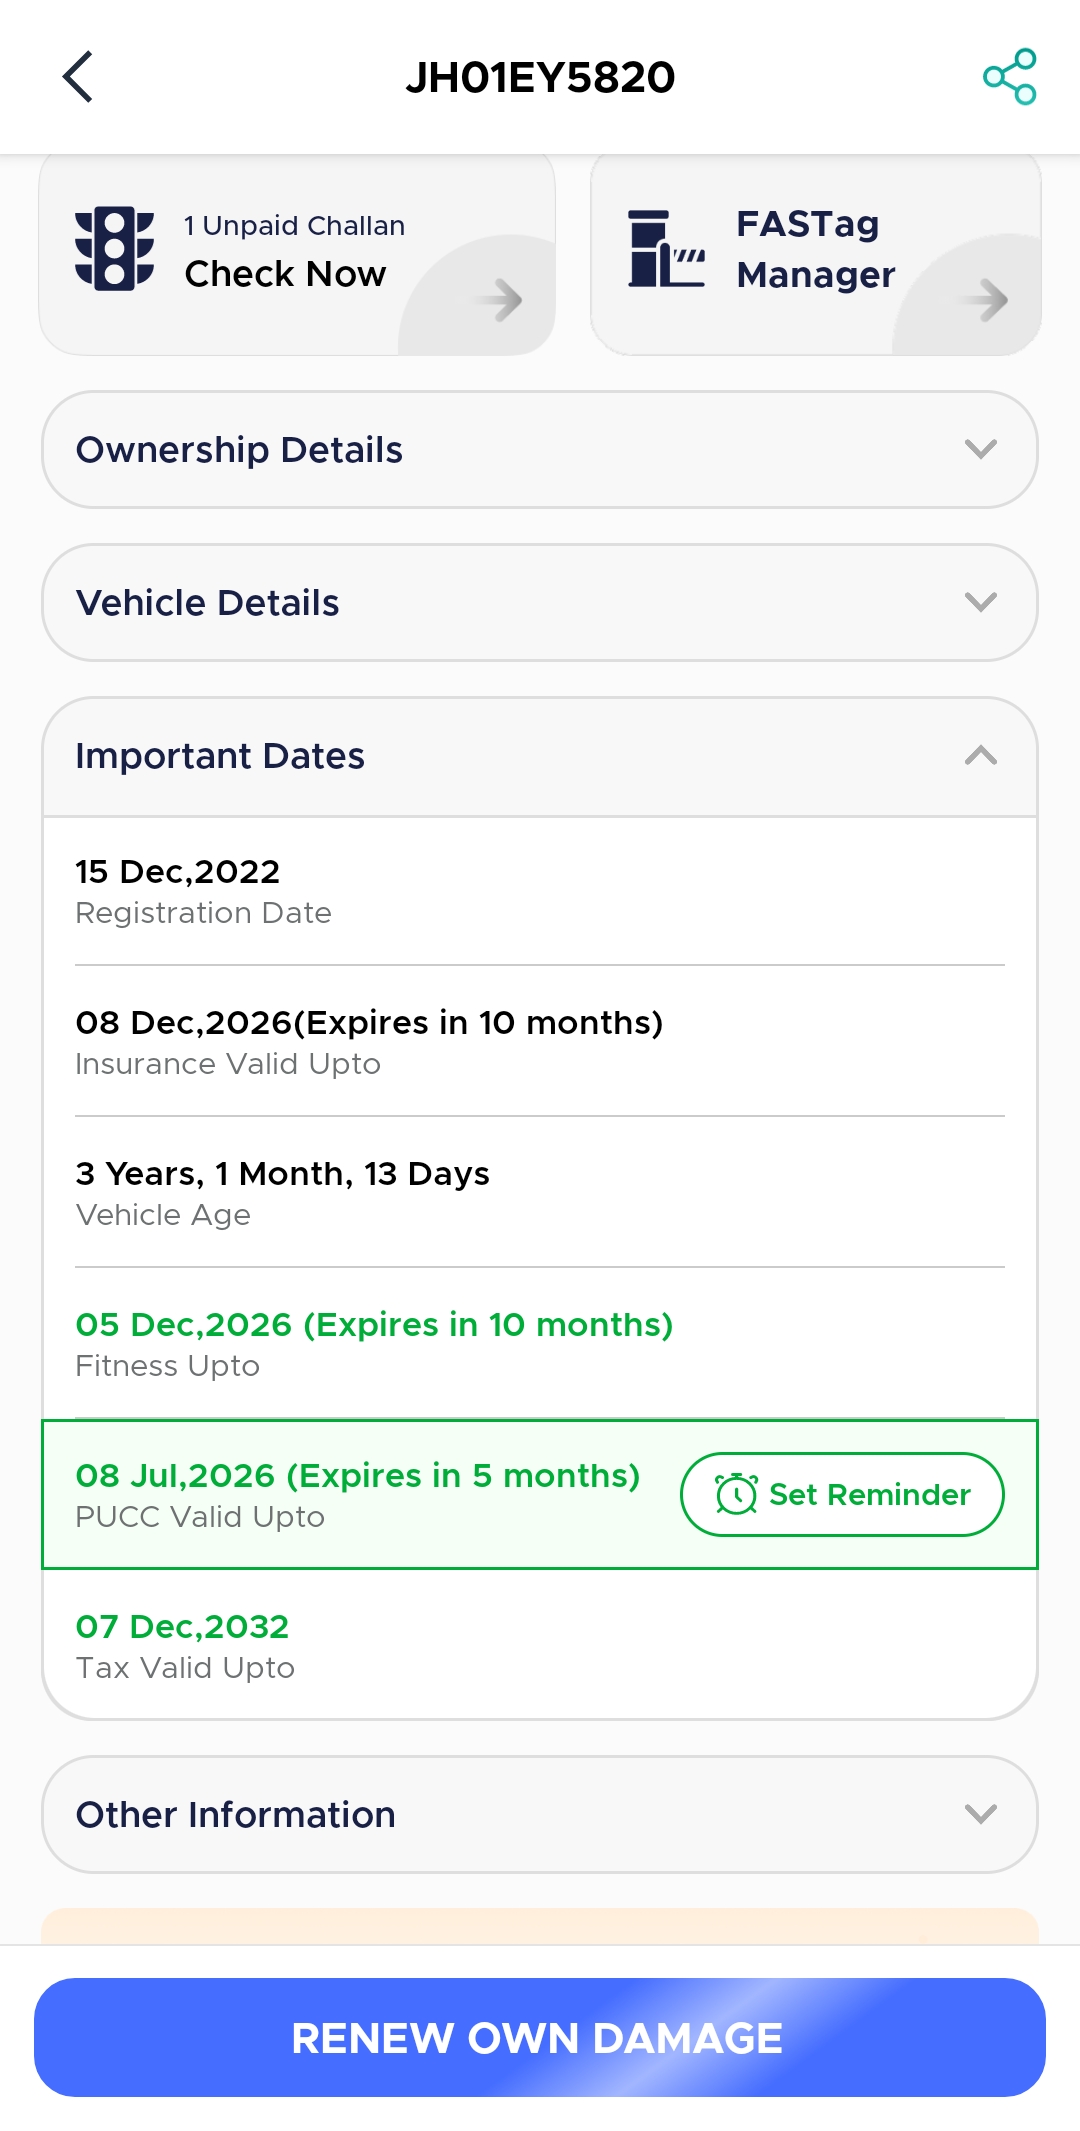Click the RENEW OWN DAMAGE button
1080x2131 pixels.
(x=540, y=2037)
